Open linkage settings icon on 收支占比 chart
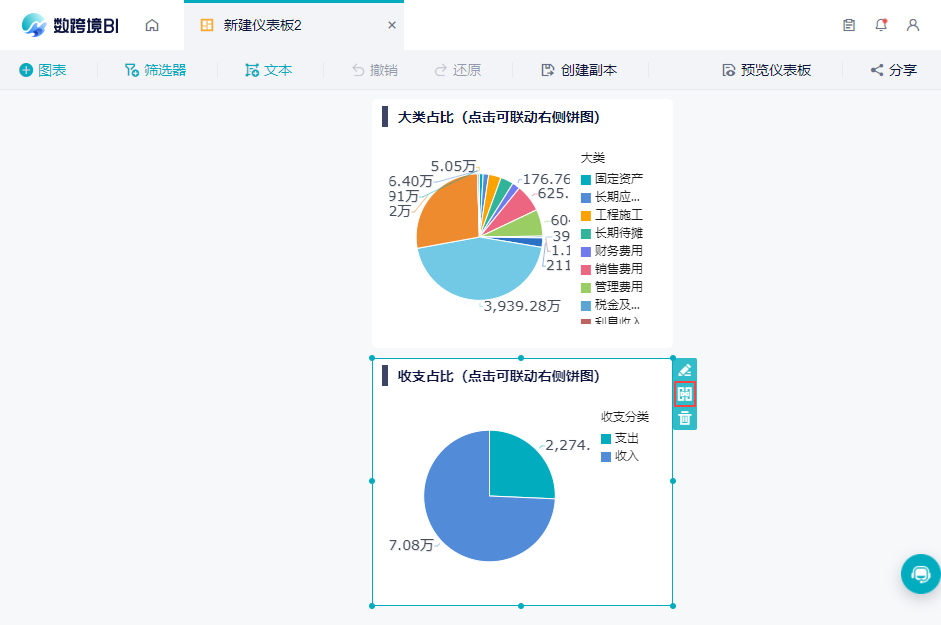Image resolution: width=941 pixels, height=625 pixels. (685, 394)
